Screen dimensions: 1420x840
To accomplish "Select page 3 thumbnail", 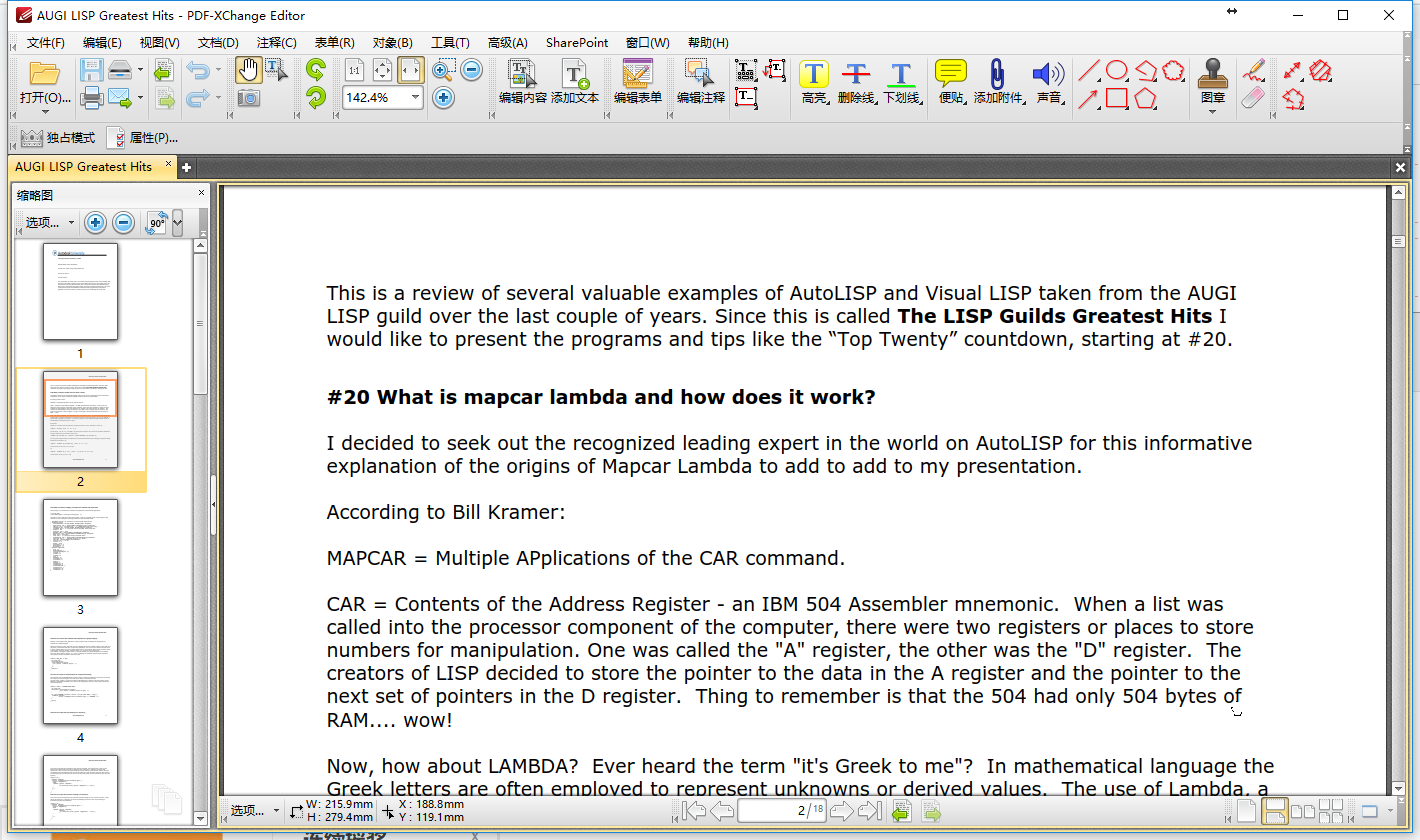I will point(80,548).
